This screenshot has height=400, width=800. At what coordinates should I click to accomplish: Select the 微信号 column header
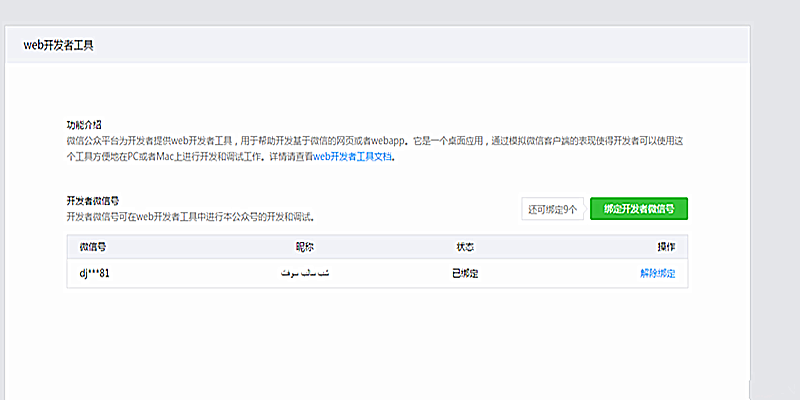pos(93,247)
